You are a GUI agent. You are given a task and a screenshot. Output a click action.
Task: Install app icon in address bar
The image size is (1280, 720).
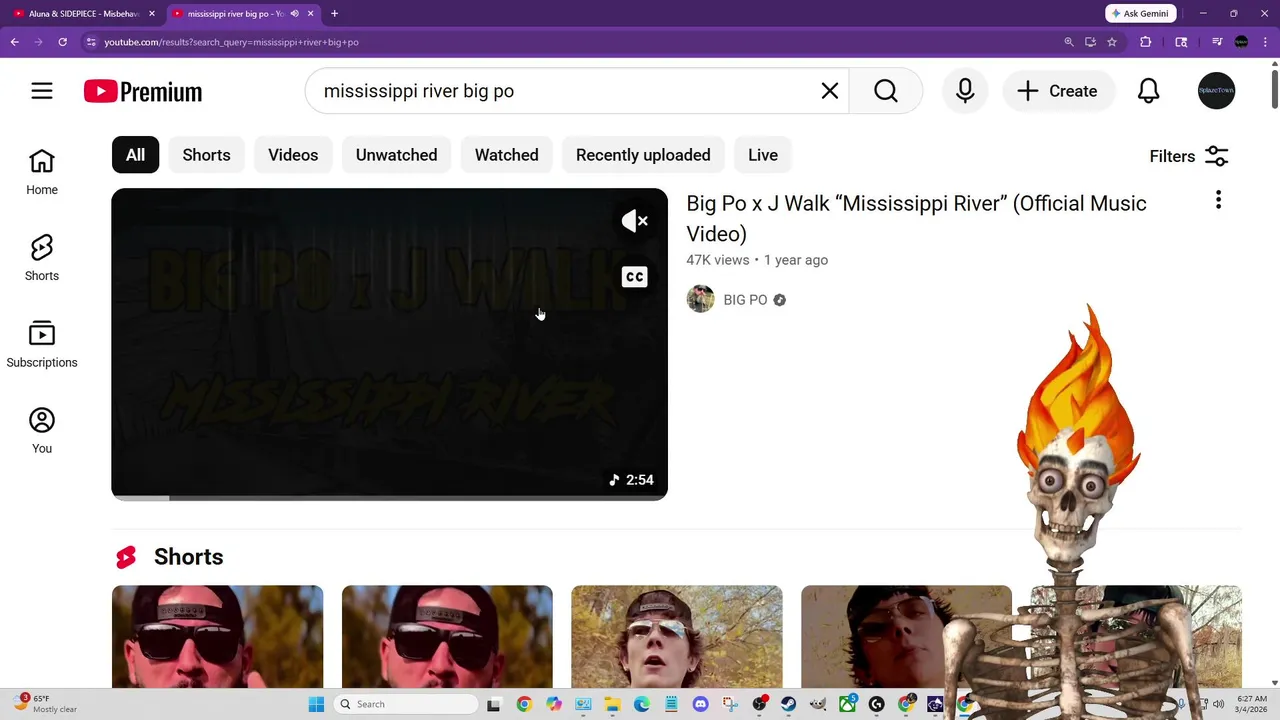pyautogui.click(x=1090, y=42)
